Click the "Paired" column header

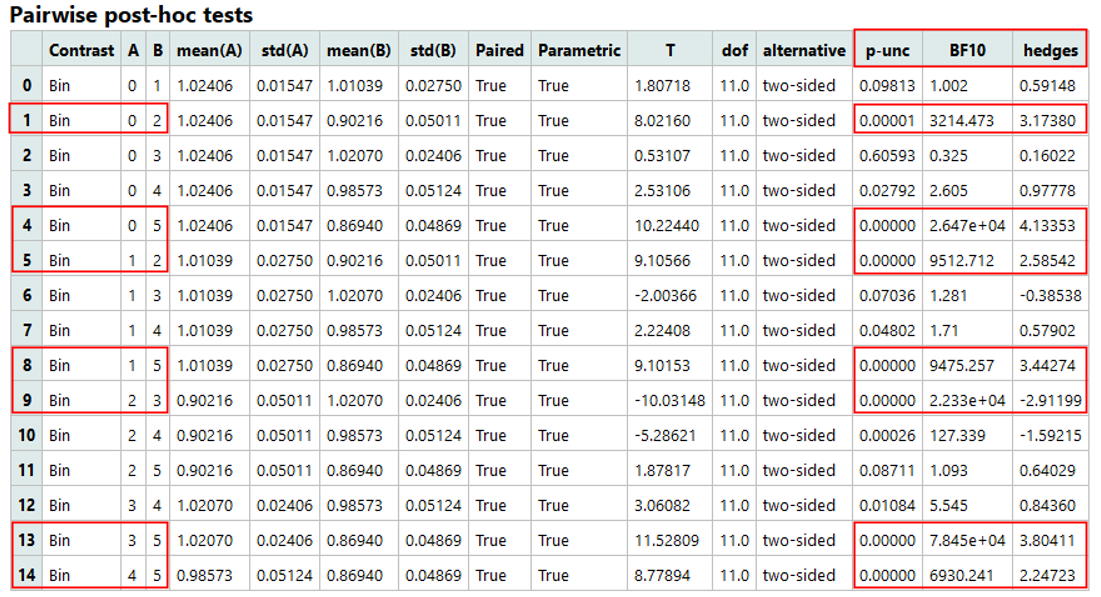tap(499, 50)
